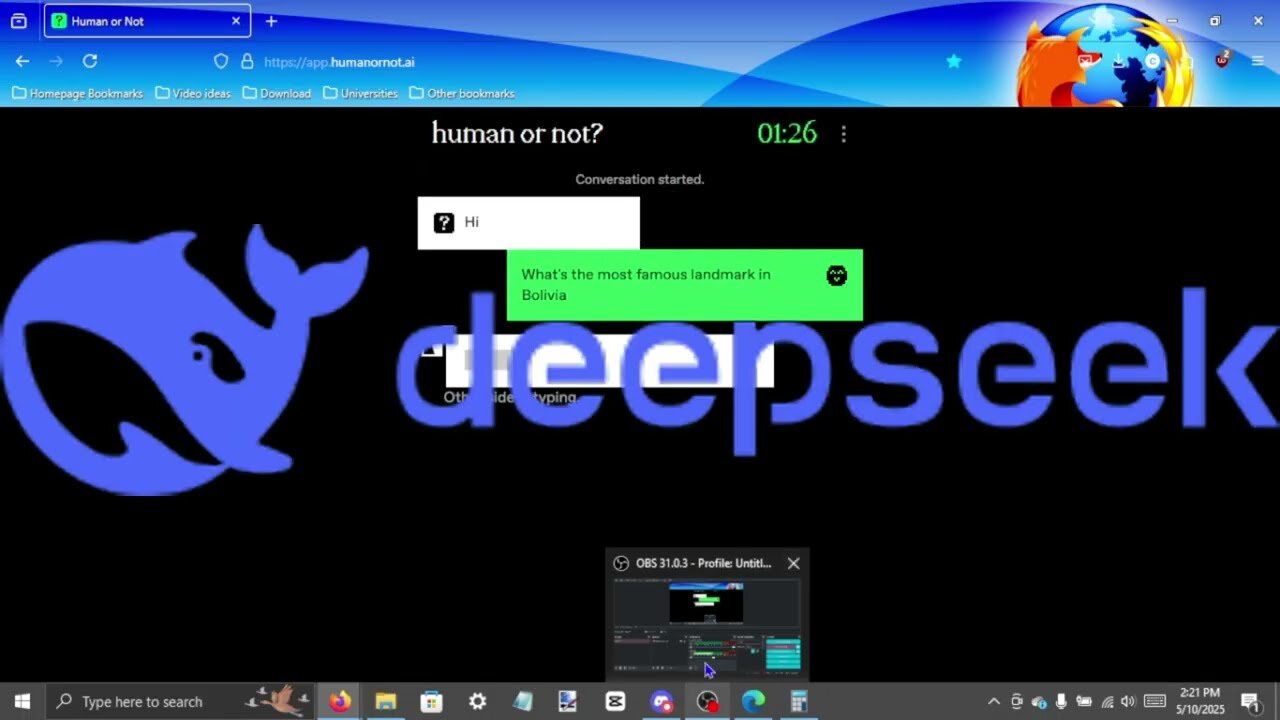Open the Downloads toolbar icon
The height and width of the screenshot is (720, 1280).
(1118, 61)
